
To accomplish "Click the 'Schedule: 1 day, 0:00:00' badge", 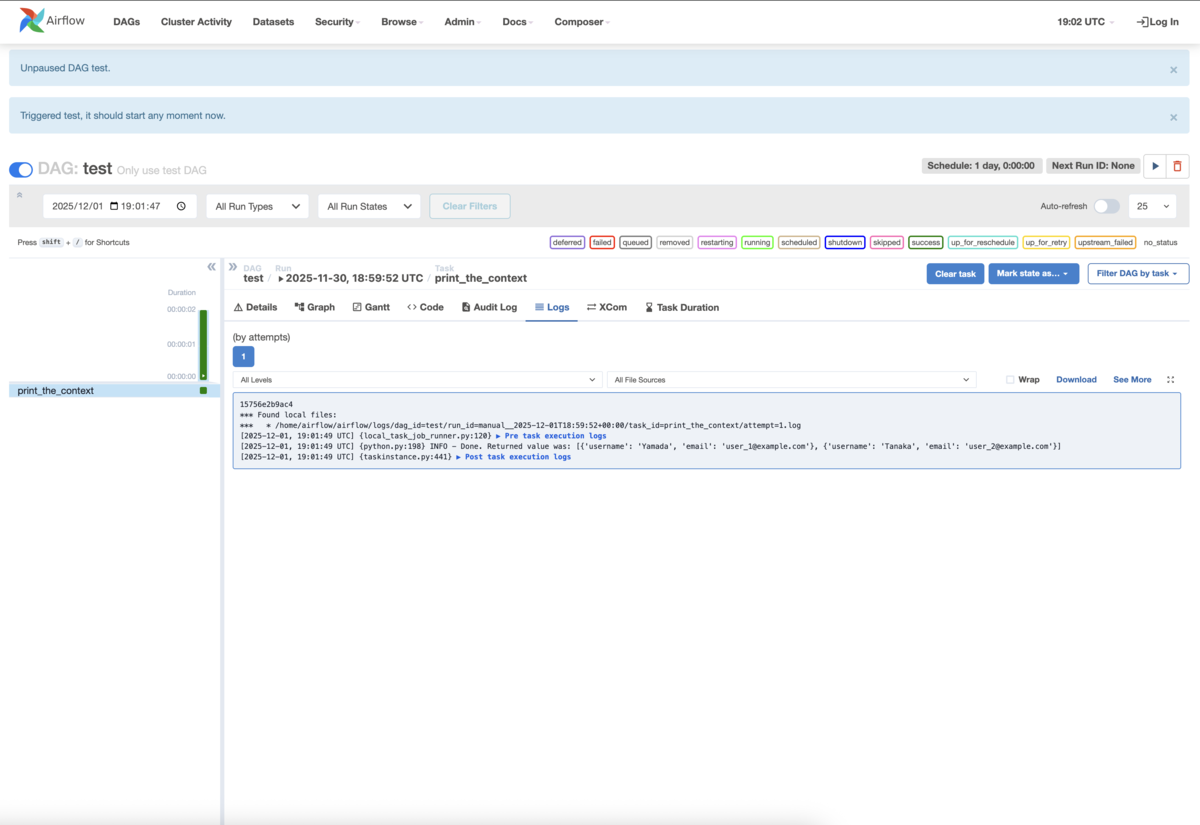I will tap(982, 166).
